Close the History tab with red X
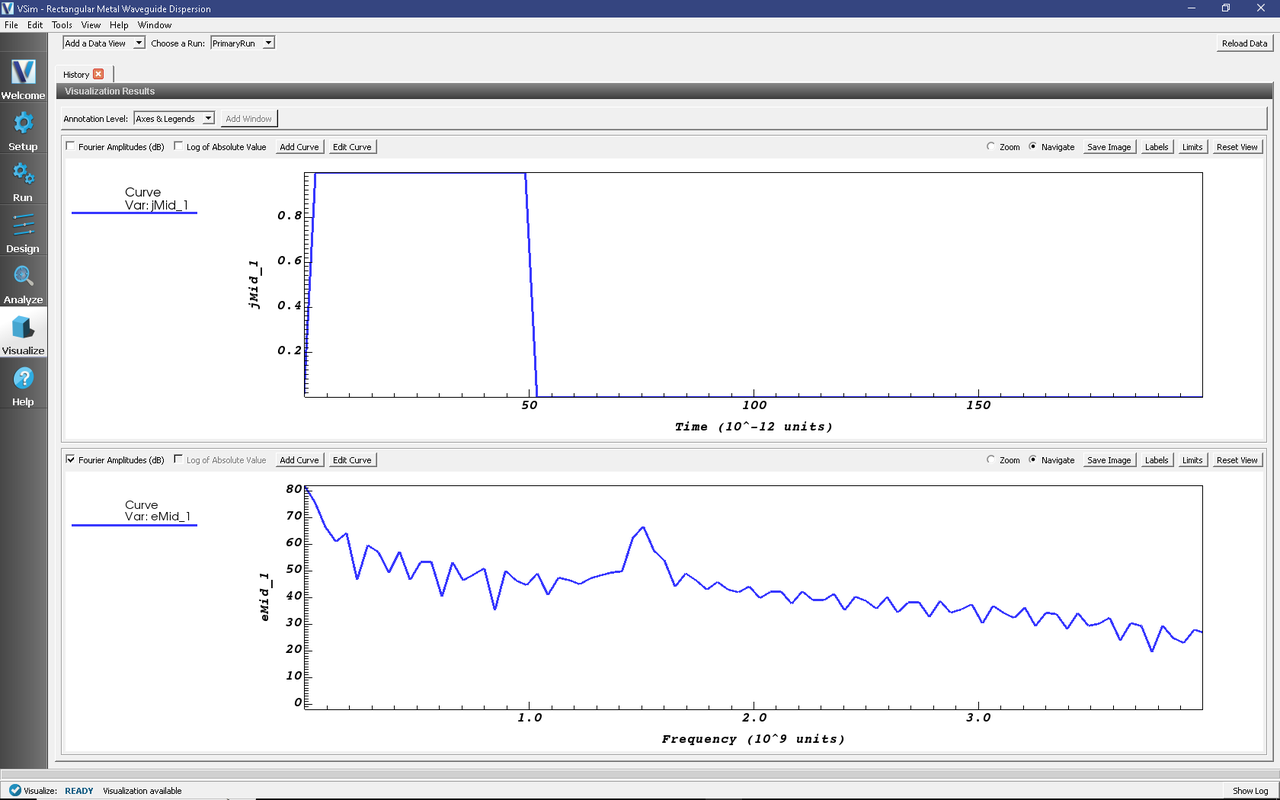The width and height of the screenshot is (1280, 800). (x=98, y=74)
